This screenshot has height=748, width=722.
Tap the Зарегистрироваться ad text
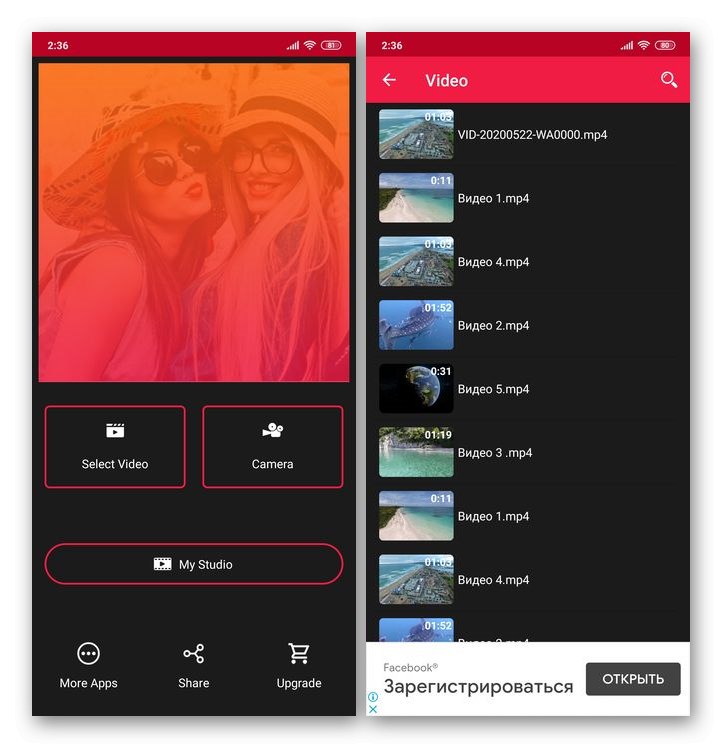(x=478, y=687)
